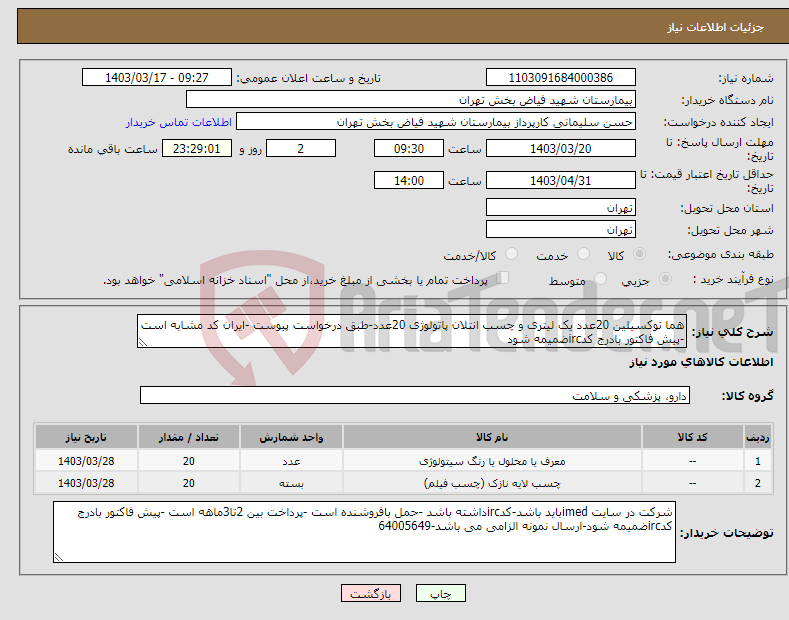This screenshot has width=789, height=620.
Task: Click item name معرف یا محلول یا رنگ سیتولوژی
Action: click(x=492, y=461)
